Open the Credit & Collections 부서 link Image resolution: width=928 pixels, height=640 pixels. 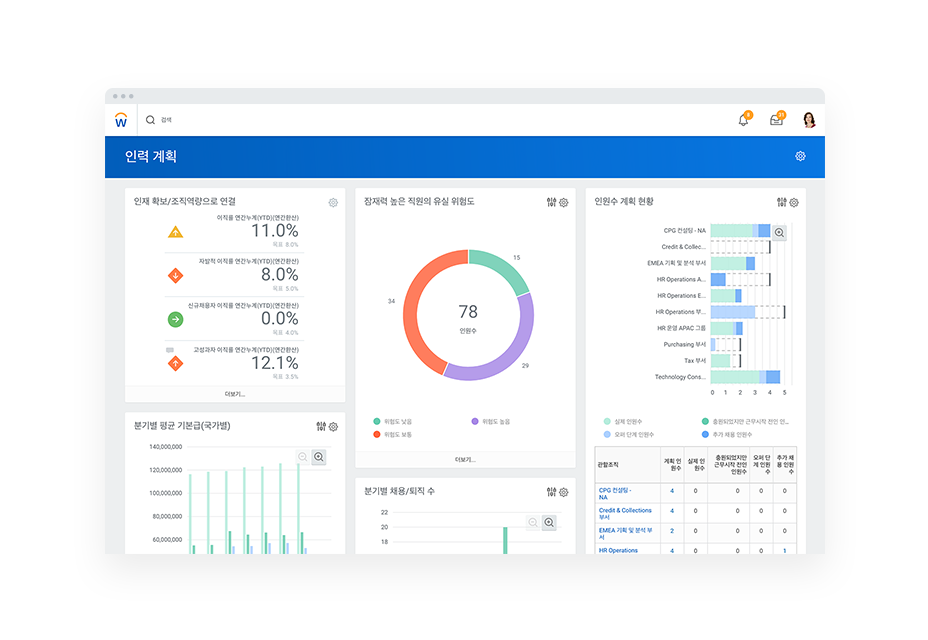[x=625, y=514]
